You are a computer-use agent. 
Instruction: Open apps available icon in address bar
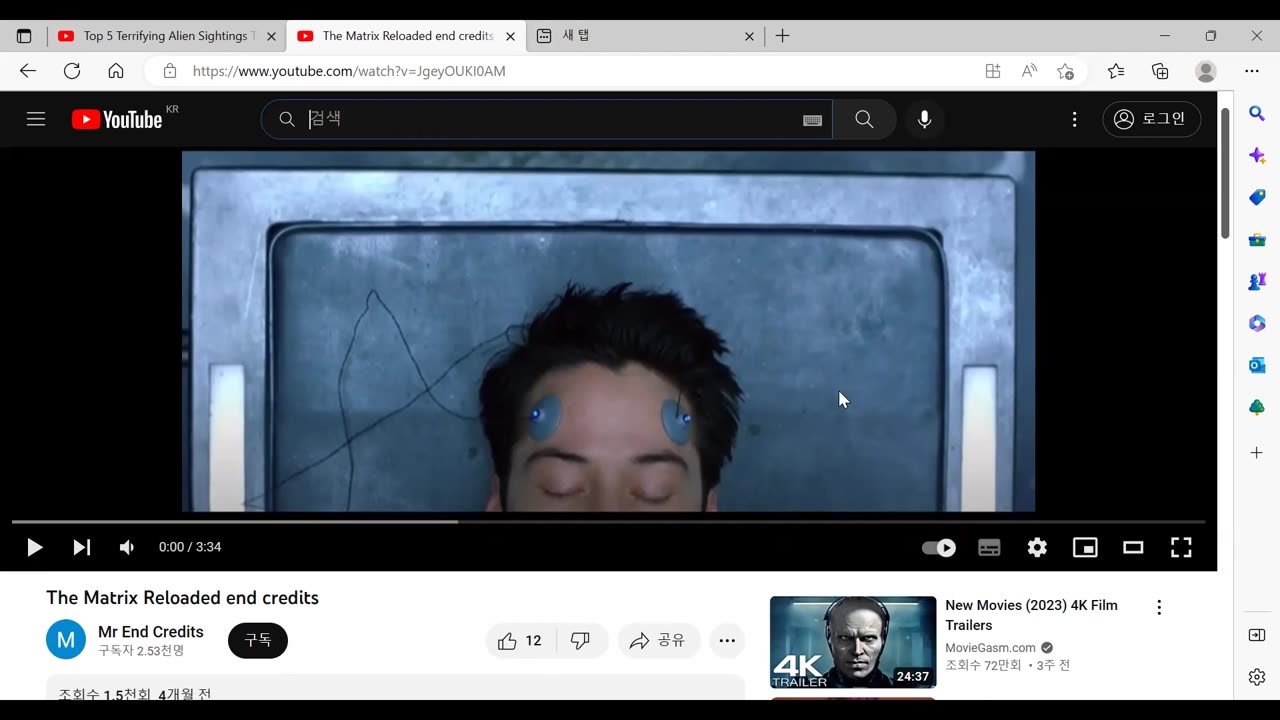[x=992, y=71]
